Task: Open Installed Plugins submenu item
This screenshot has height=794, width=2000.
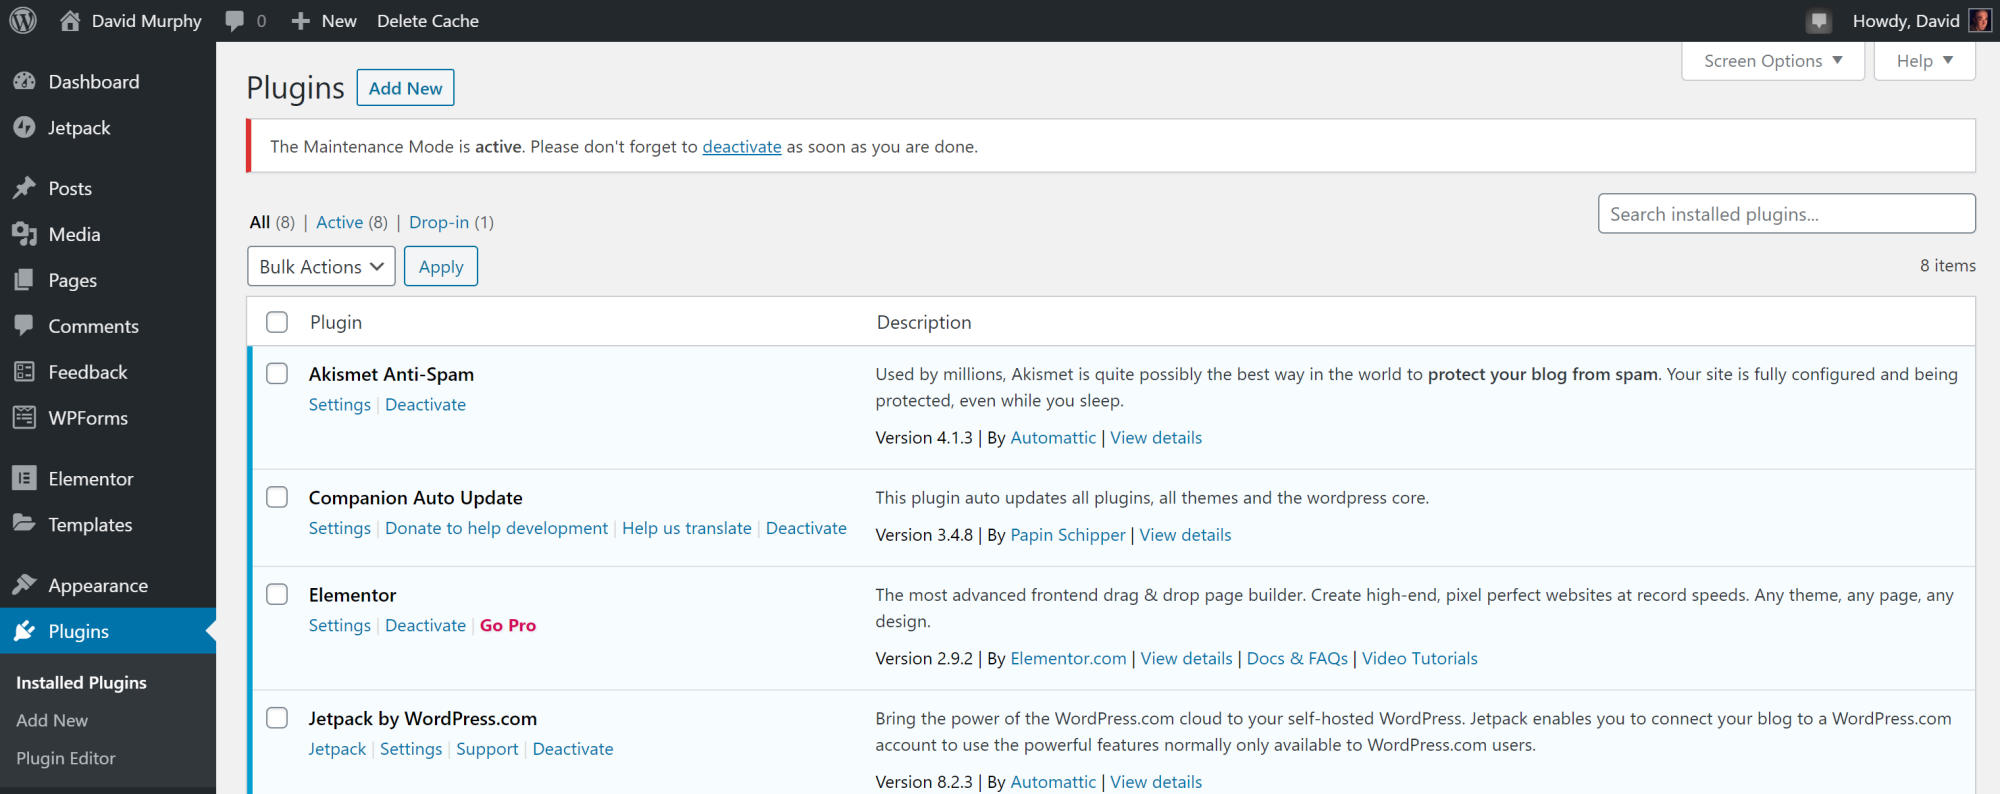Action: point(81,682)
